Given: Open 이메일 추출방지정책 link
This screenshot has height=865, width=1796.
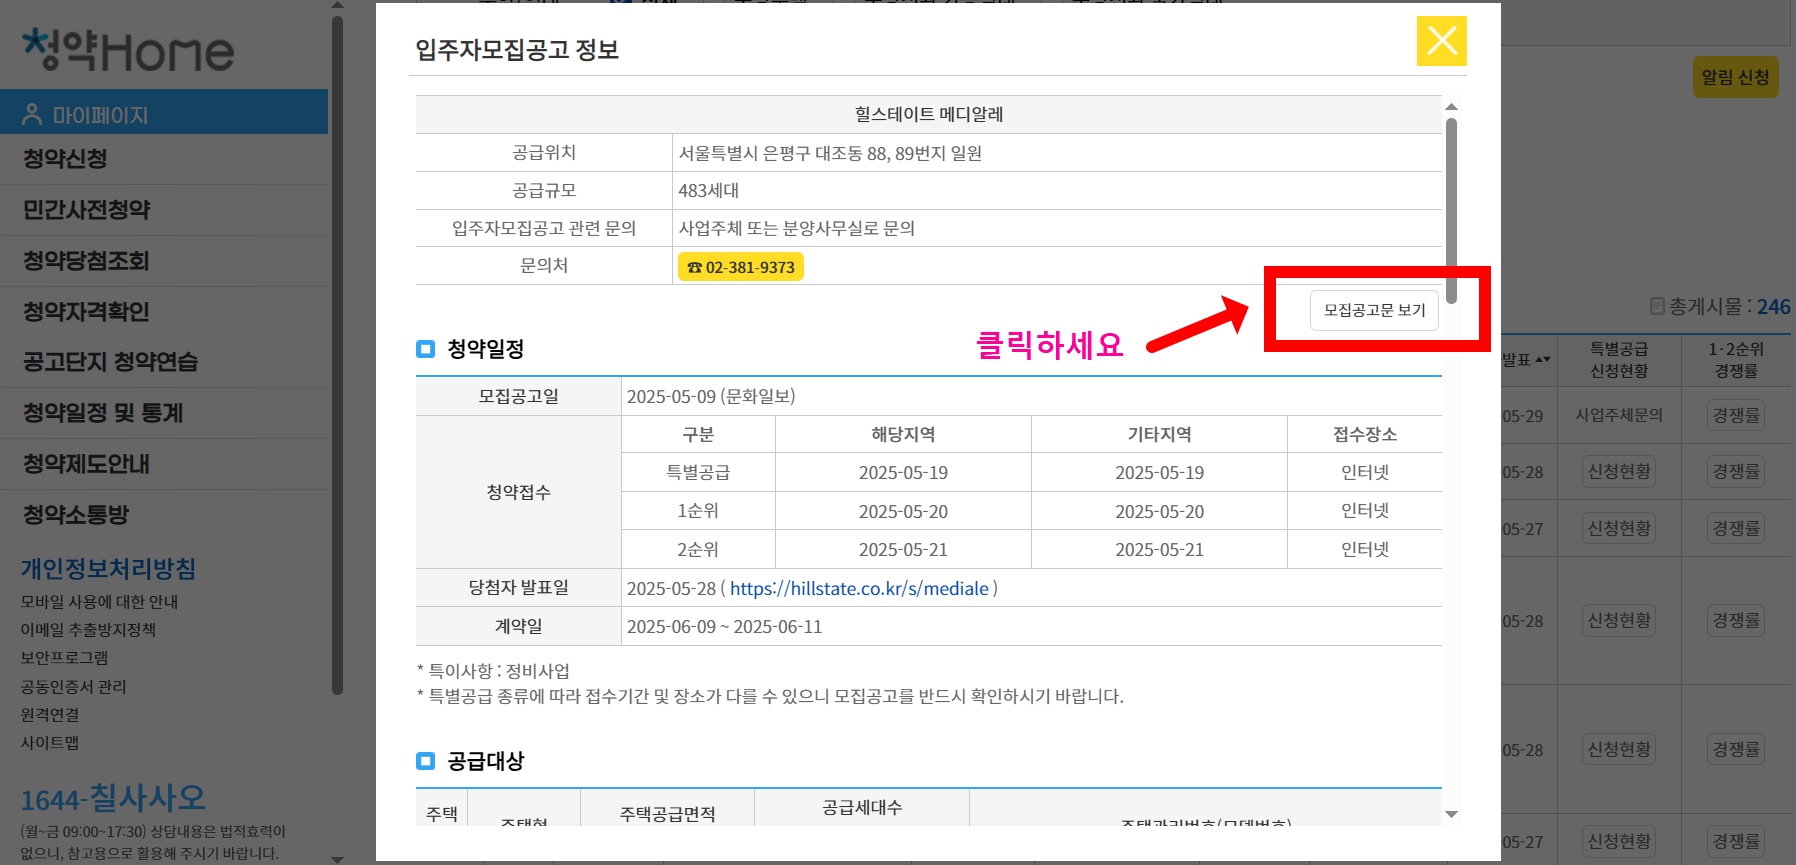Looking at the screenshot, I should pyautogui.click(x=88, y=629).
